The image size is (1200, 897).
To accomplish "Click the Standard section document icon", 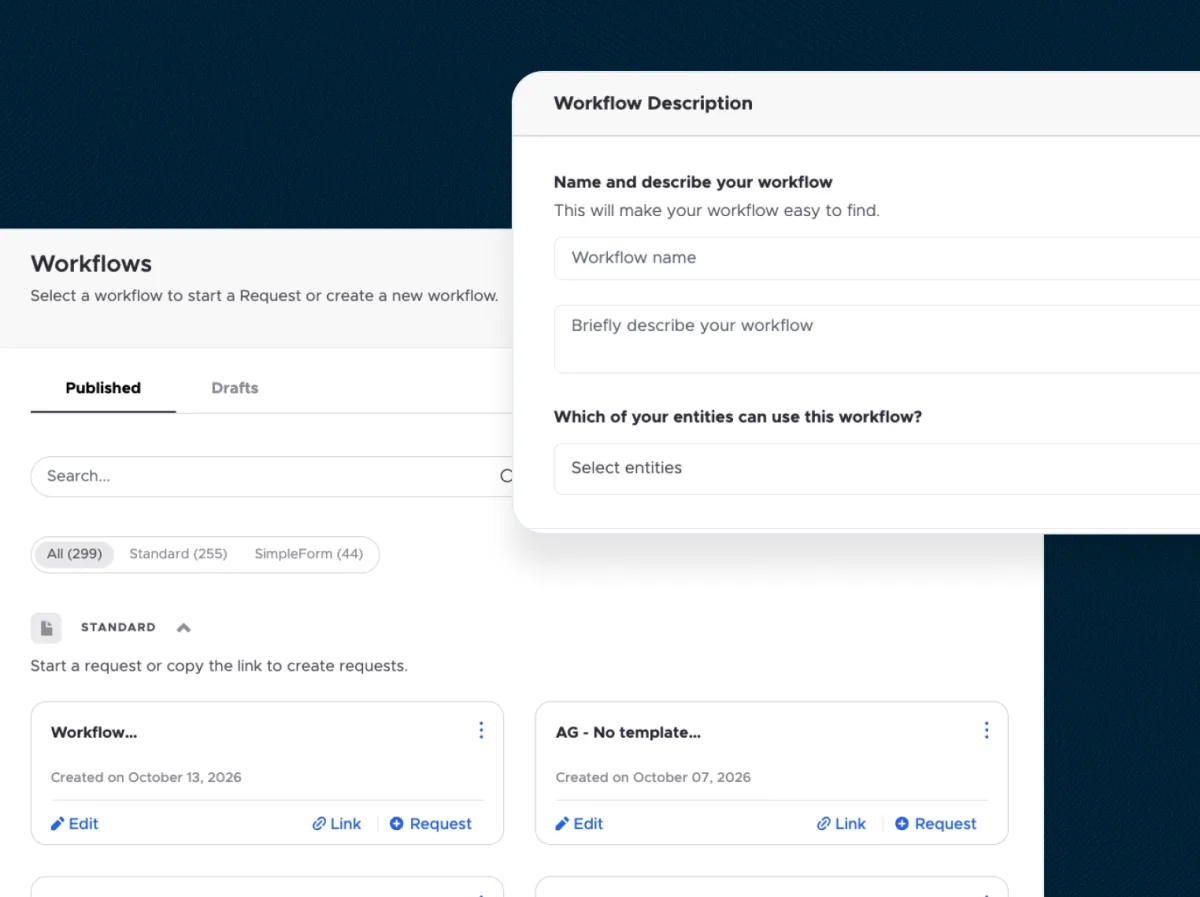I will point(46,628).
